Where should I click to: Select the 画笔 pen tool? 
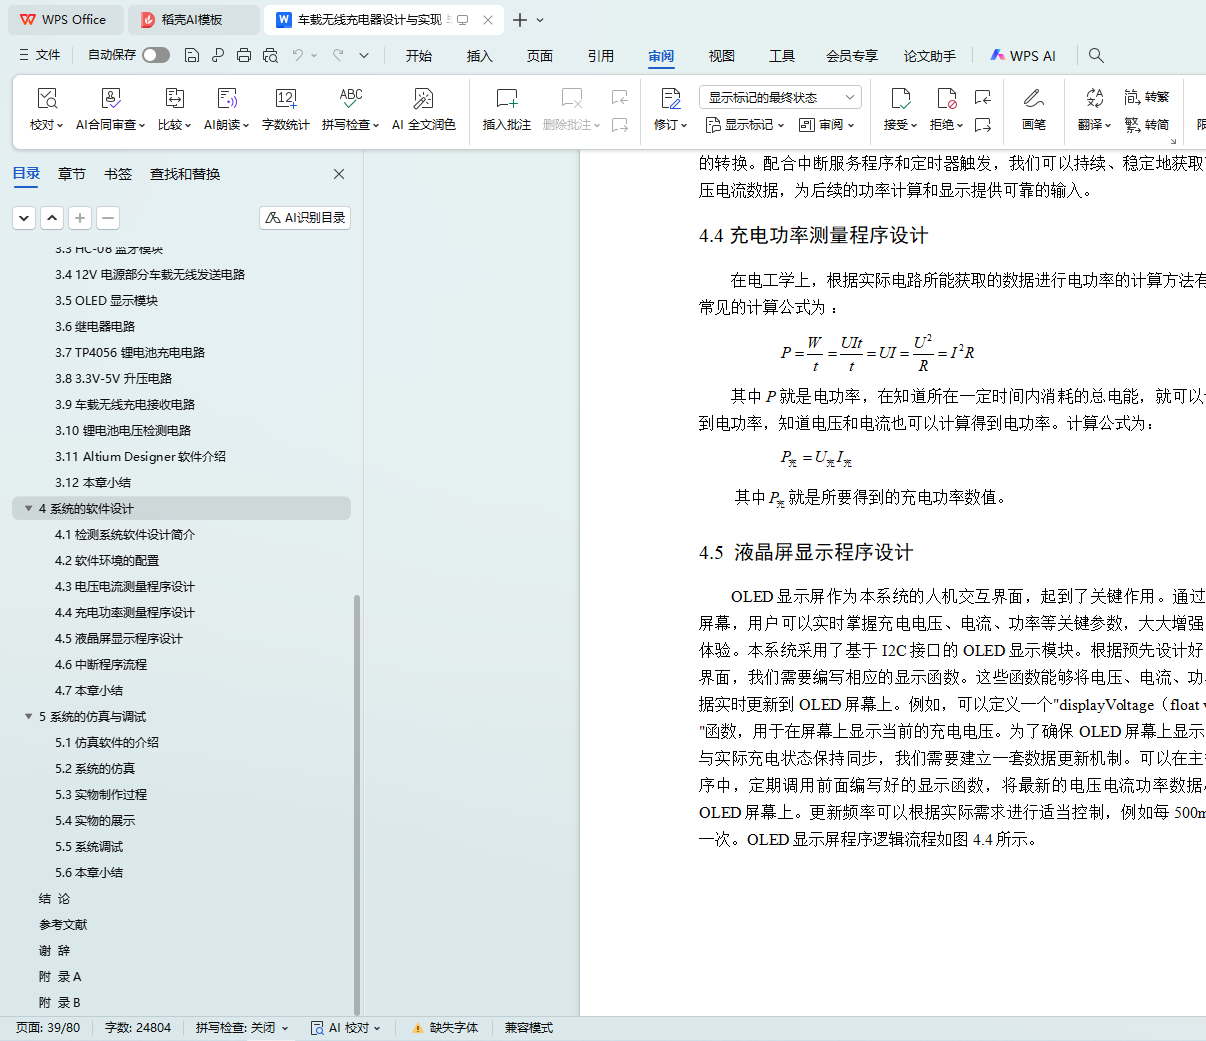point(1033,99)
